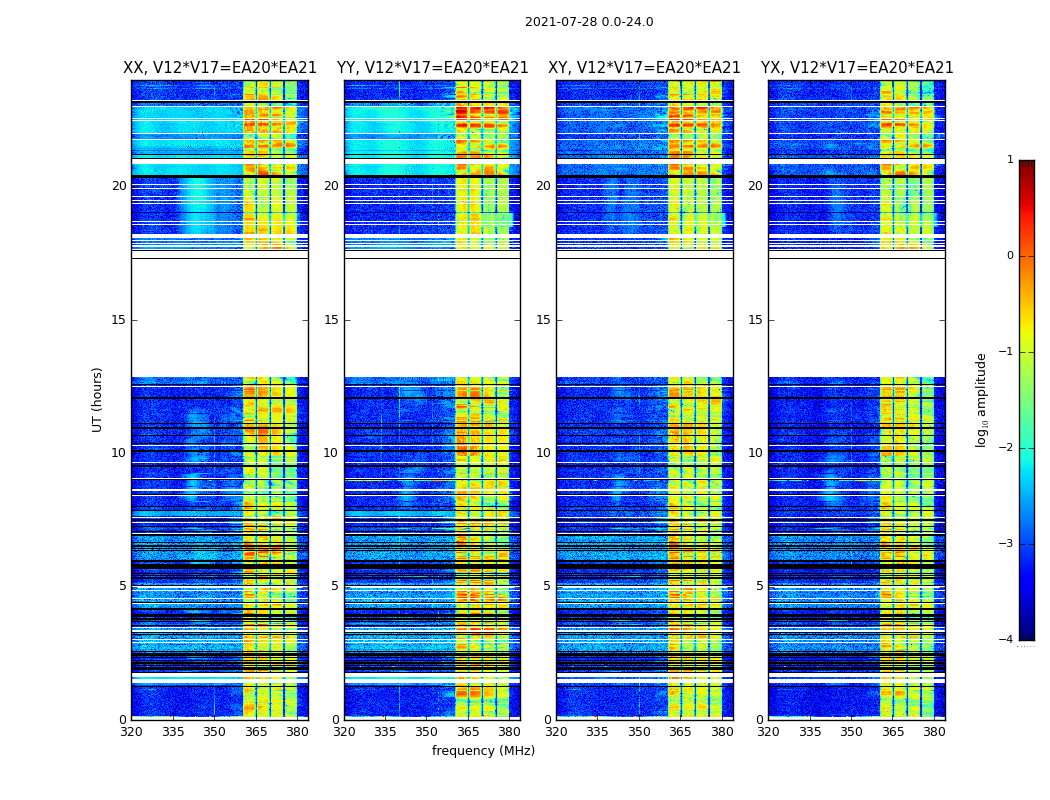
Task: Select the XX polarization panel title
Action: tap(220, 68)
